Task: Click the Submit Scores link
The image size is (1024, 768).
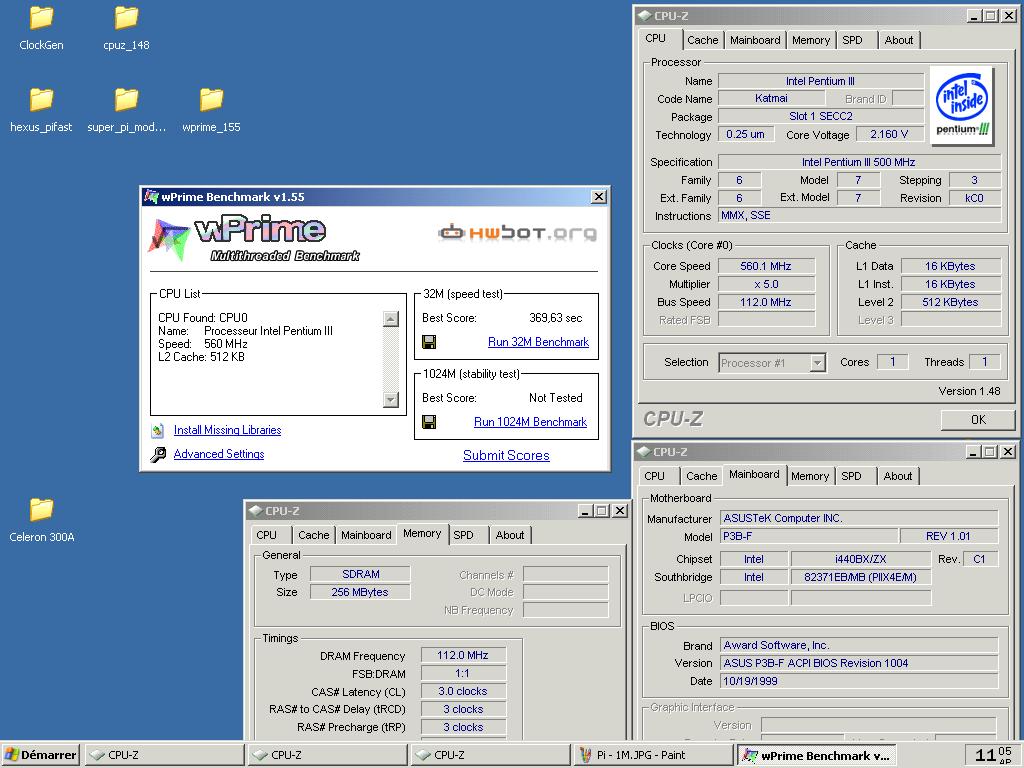Action: (506, 455)
